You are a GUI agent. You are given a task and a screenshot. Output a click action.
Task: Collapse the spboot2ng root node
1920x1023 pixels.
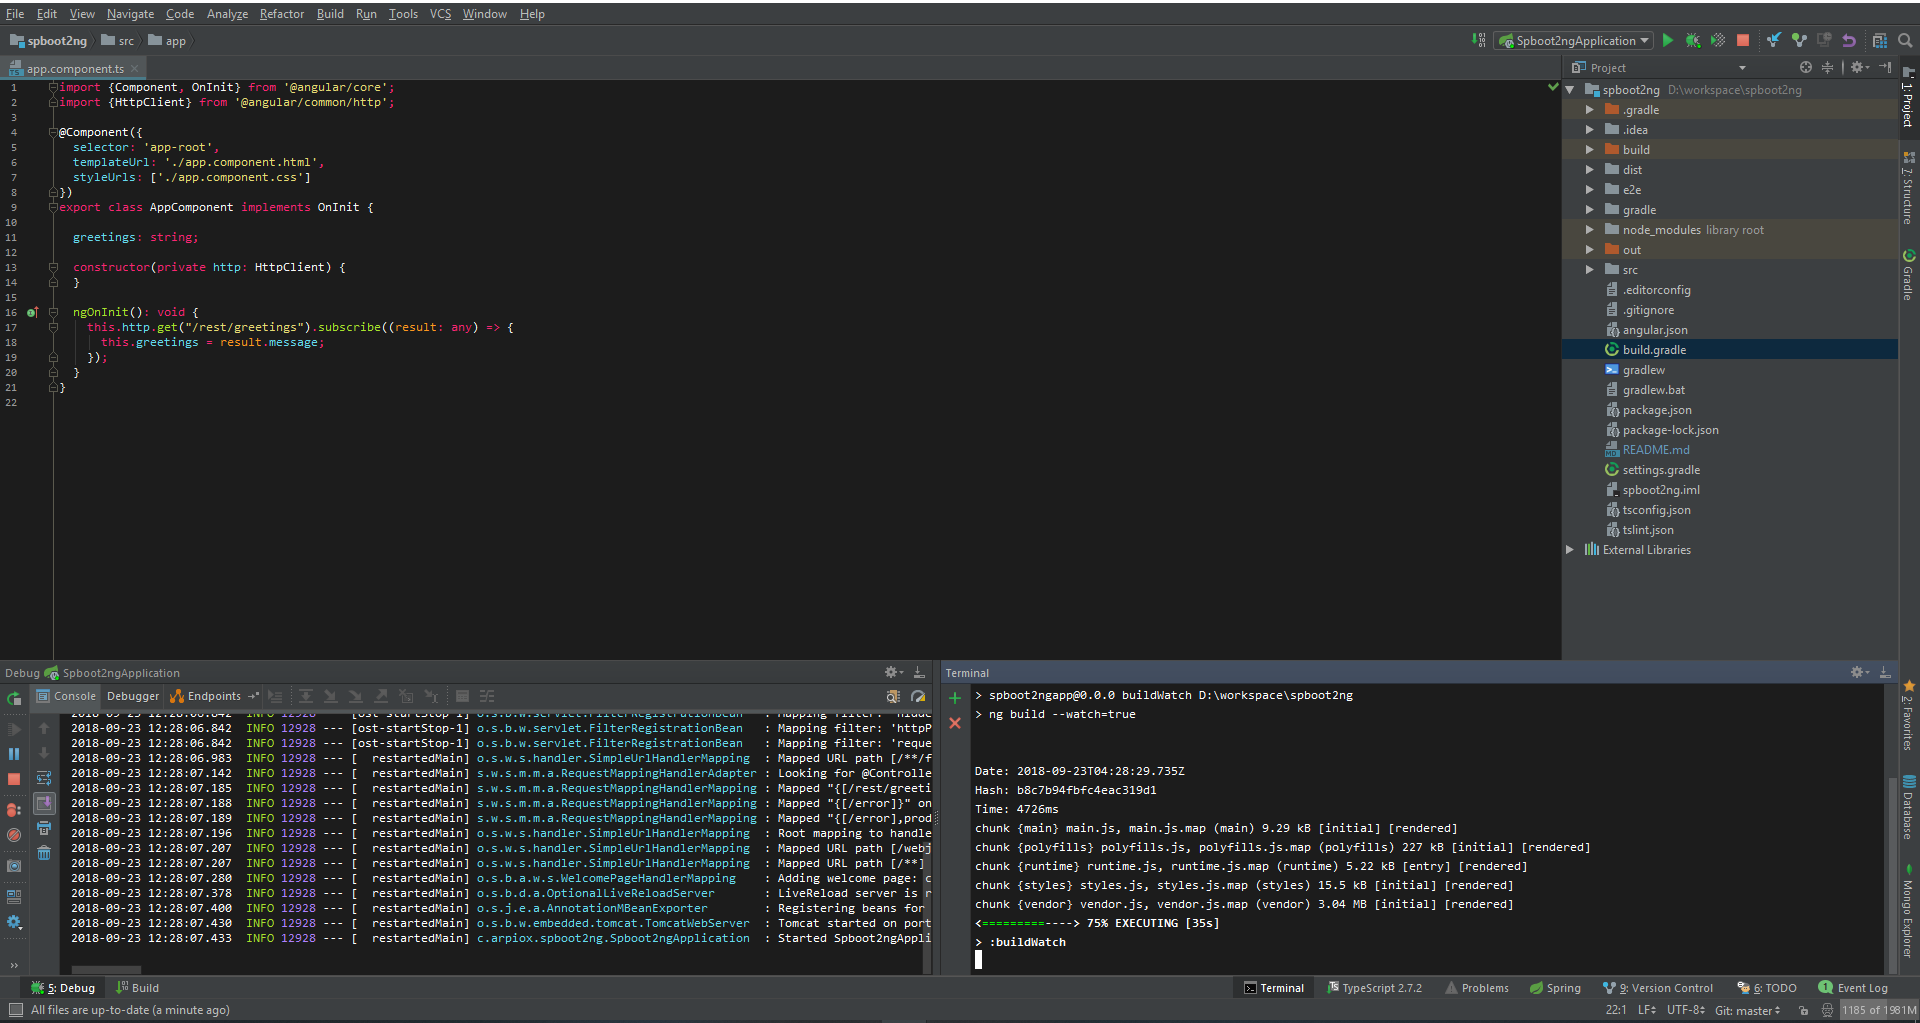pos(1569,90)
